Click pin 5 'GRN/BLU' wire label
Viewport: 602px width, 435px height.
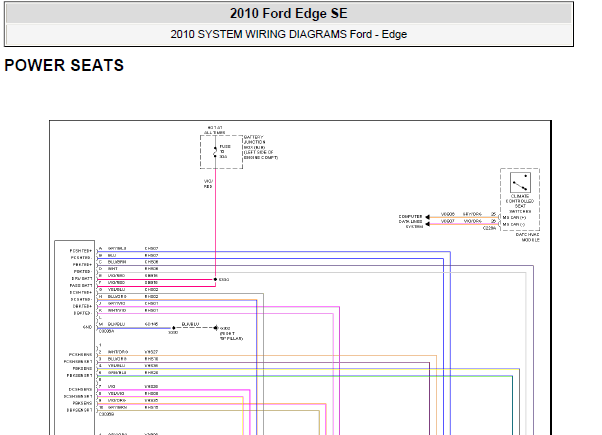pos(117,372)
